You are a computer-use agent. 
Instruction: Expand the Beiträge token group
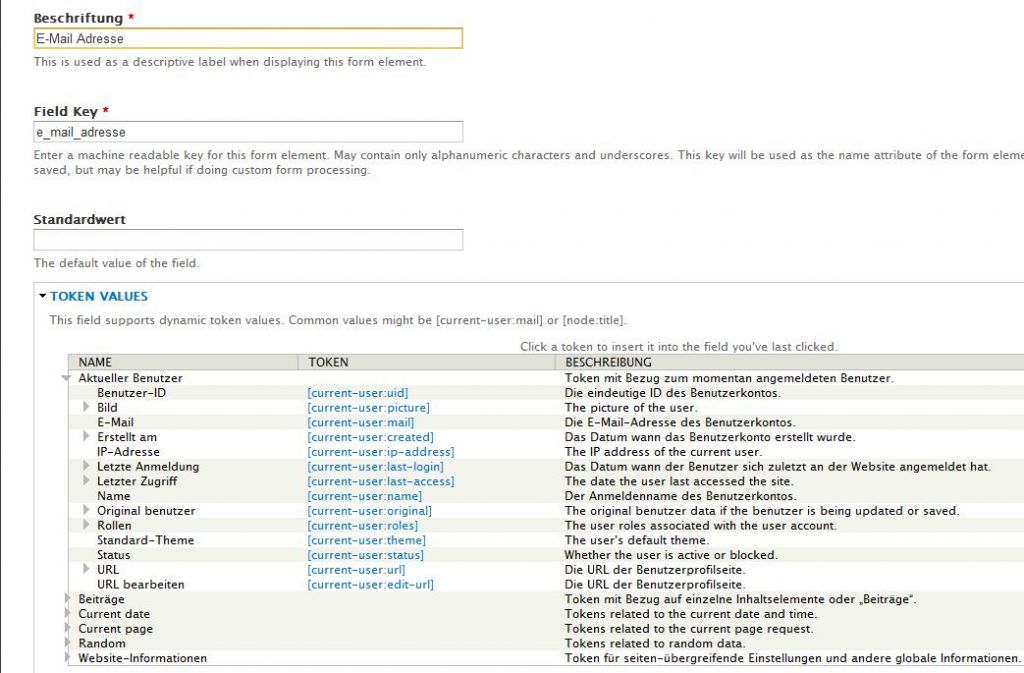click(x=69, y=599)
